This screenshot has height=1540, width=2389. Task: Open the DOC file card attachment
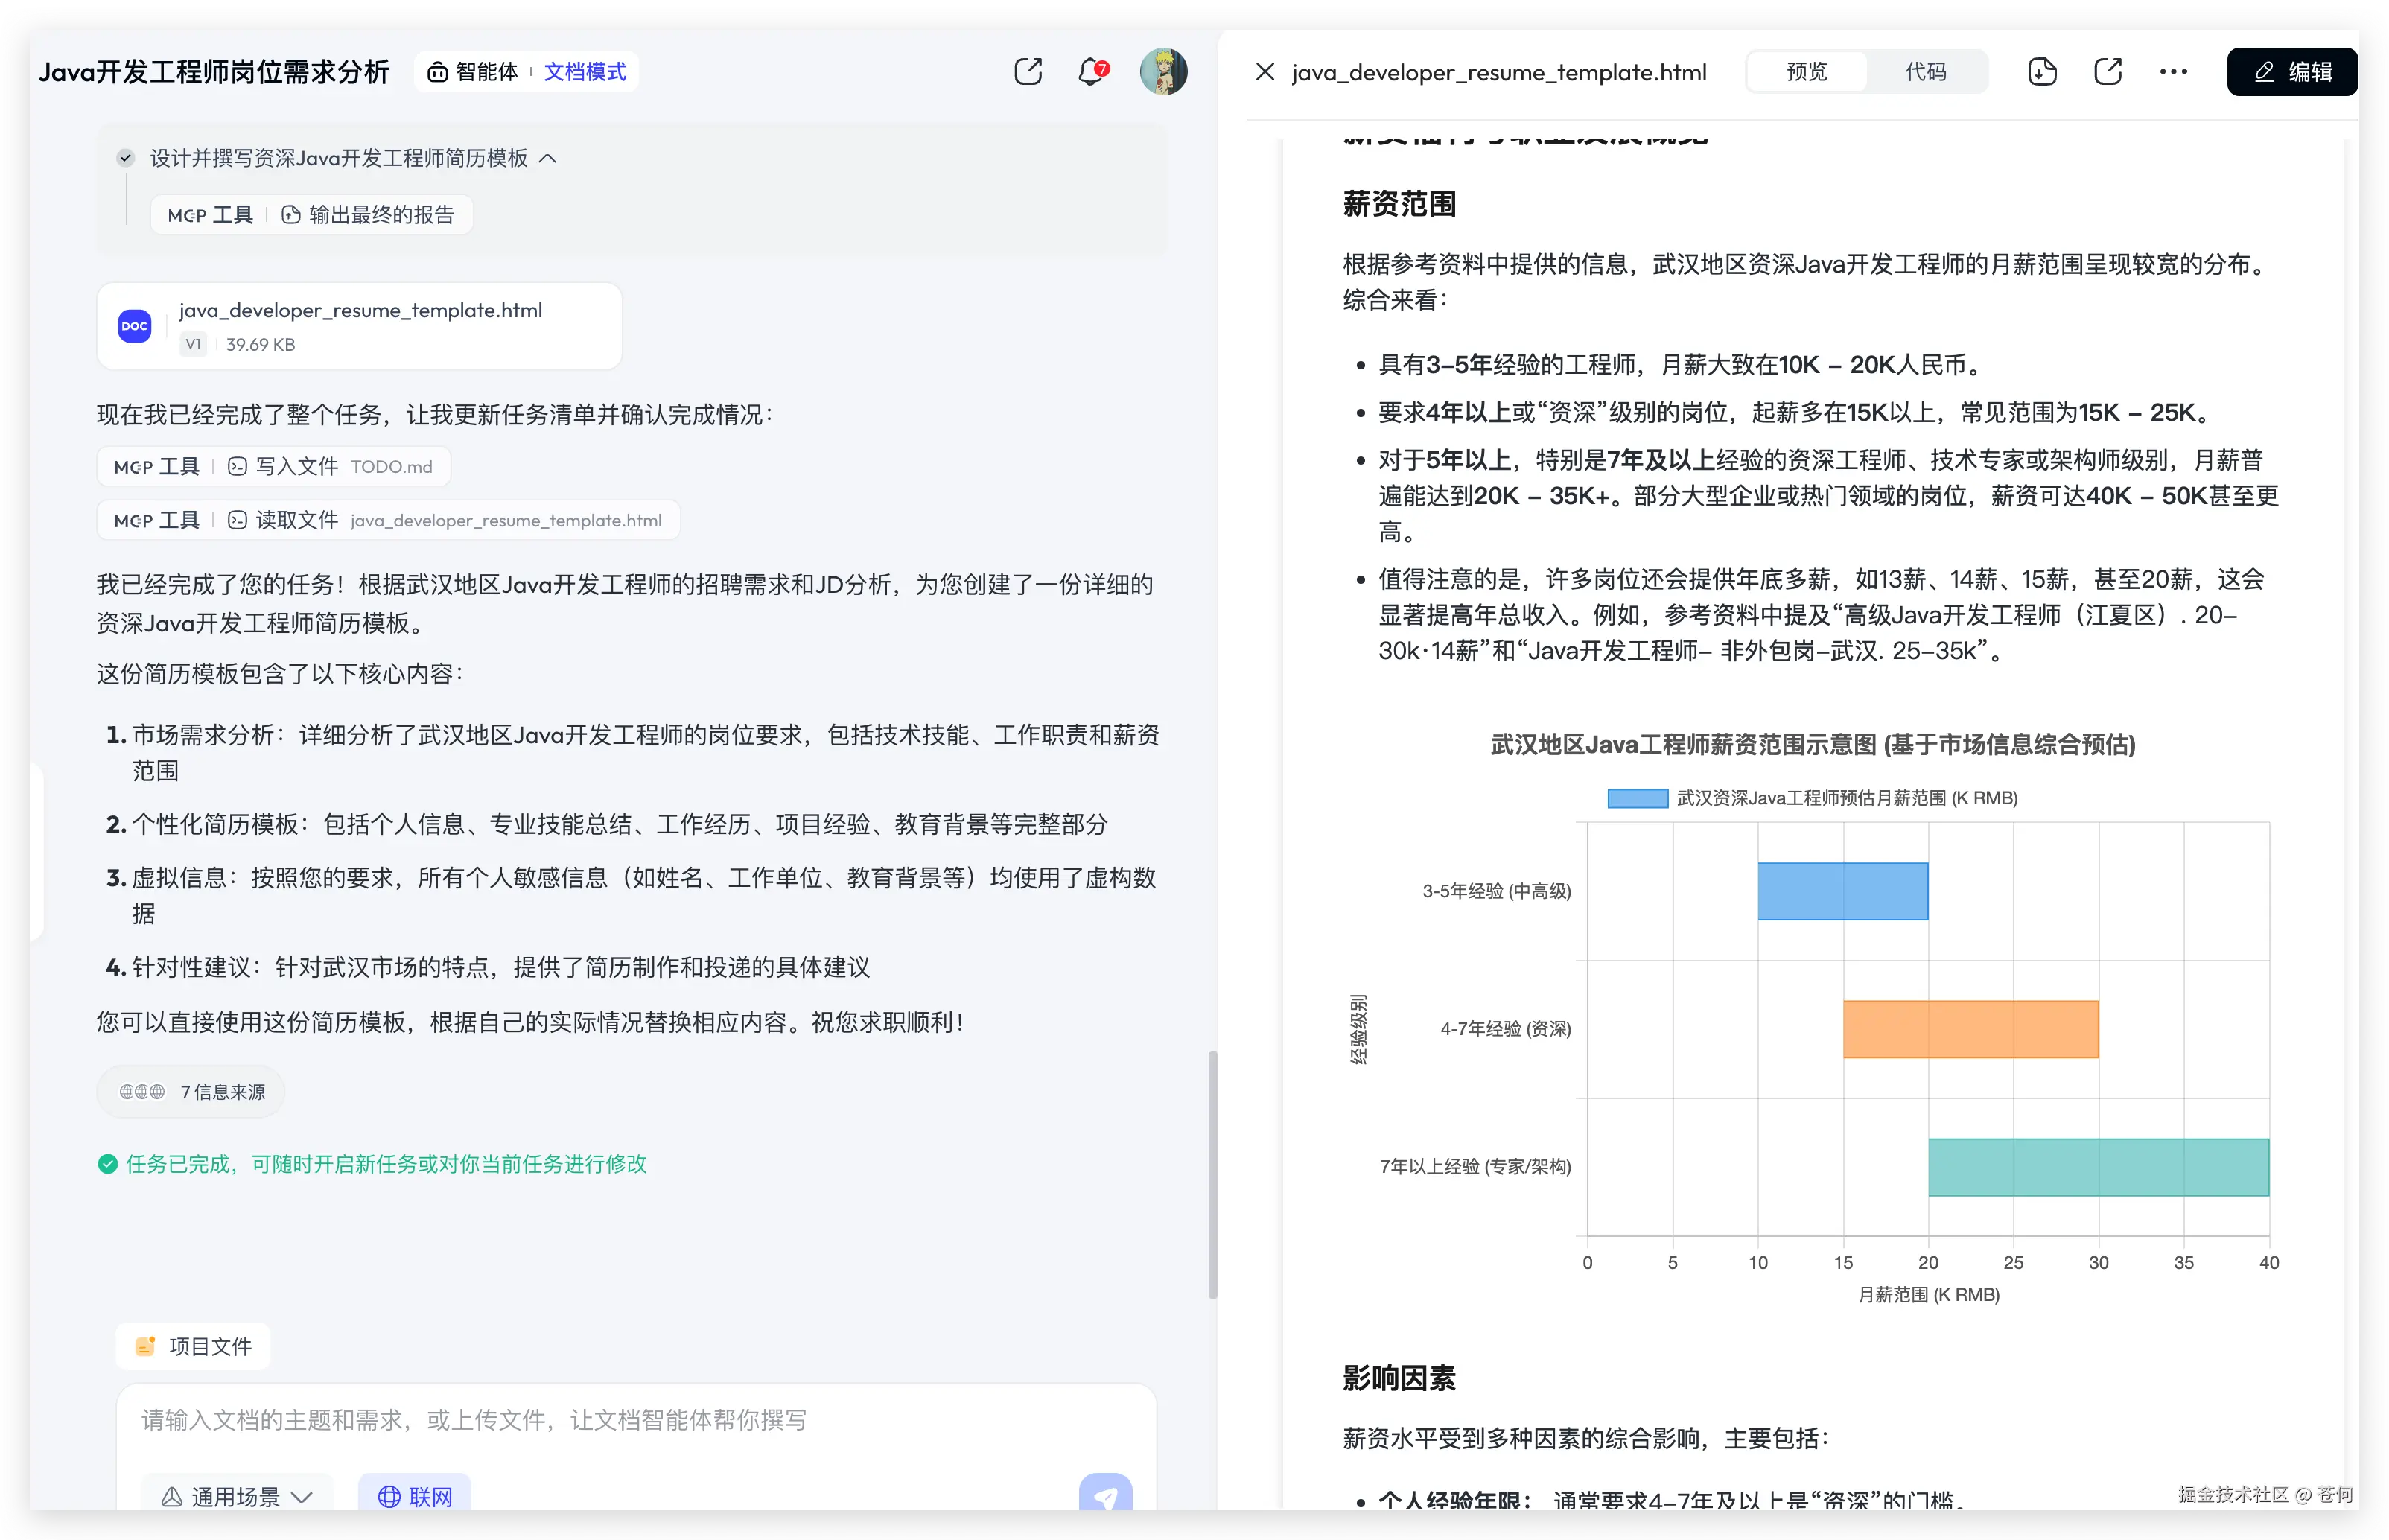click(359, 326)
